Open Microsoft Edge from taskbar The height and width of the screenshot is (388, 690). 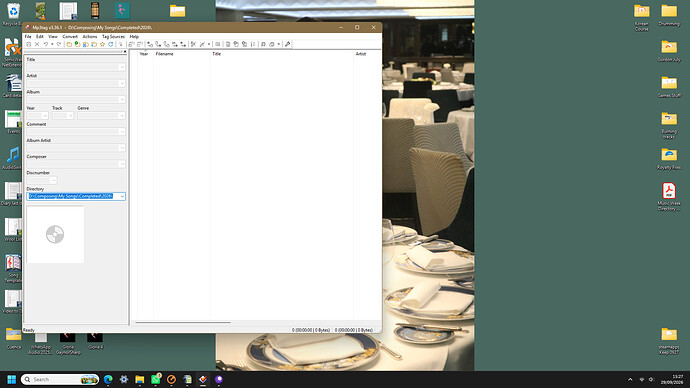[x=108, y=379]
